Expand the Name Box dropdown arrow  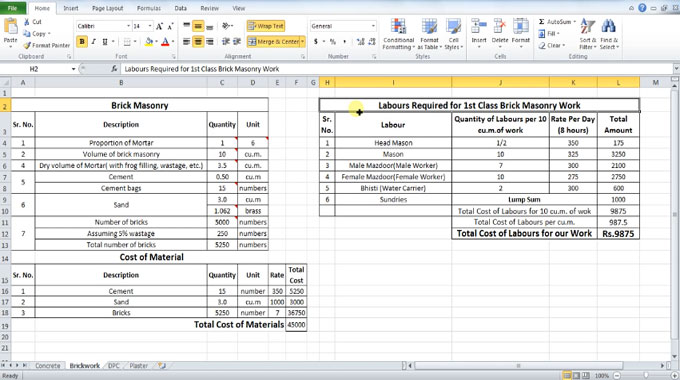73,69
